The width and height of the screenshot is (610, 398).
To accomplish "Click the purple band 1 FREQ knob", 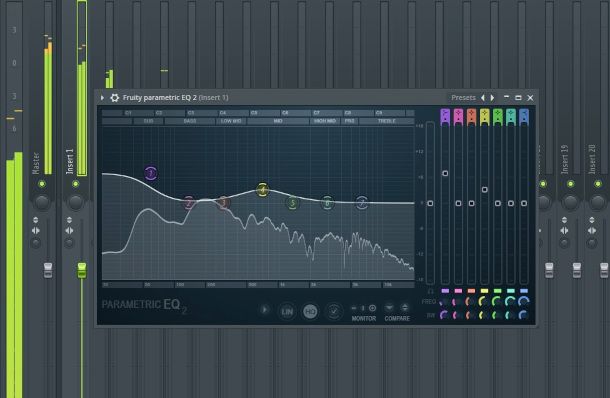I will click(x=445, y=302).
